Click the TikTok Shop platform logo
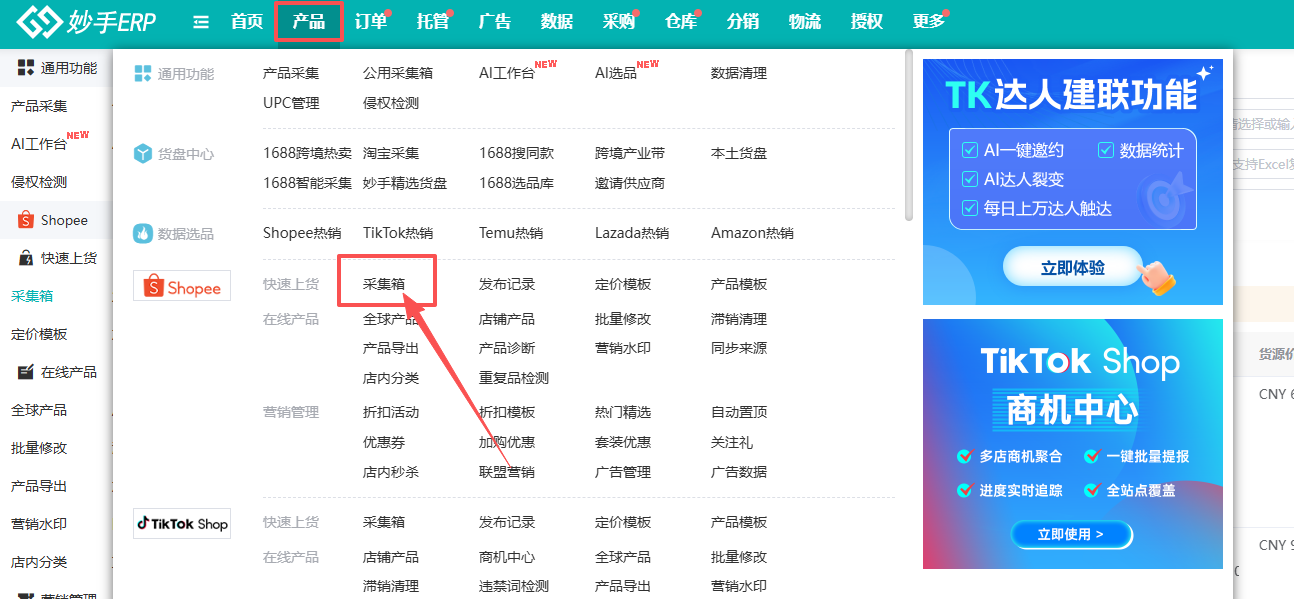This screenshot has height=599, width=1294. [x=182, y=524]
